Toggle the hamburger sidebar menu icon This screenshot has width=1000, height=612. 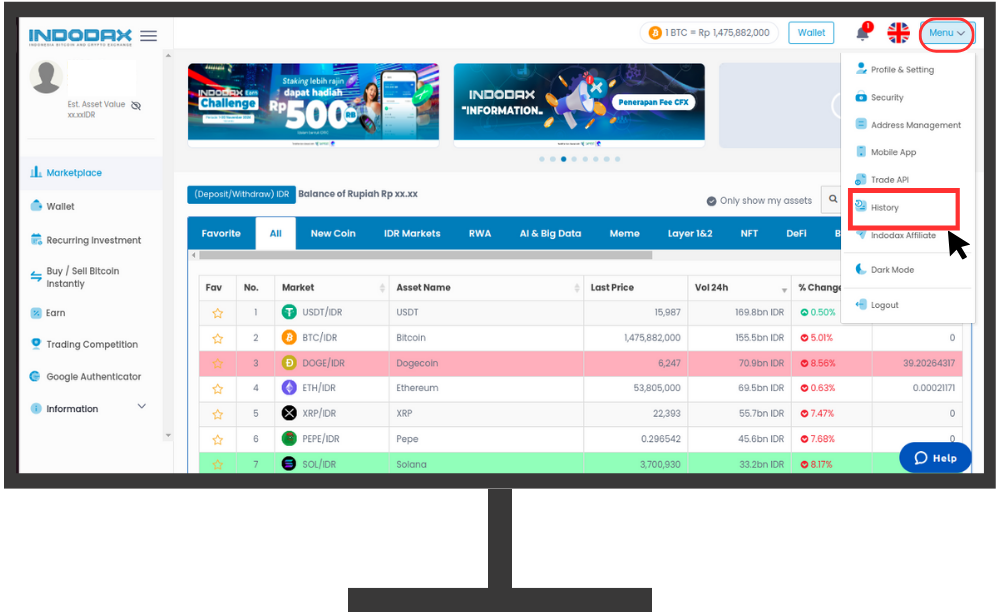pyautogui.click(x=149, y=36)
